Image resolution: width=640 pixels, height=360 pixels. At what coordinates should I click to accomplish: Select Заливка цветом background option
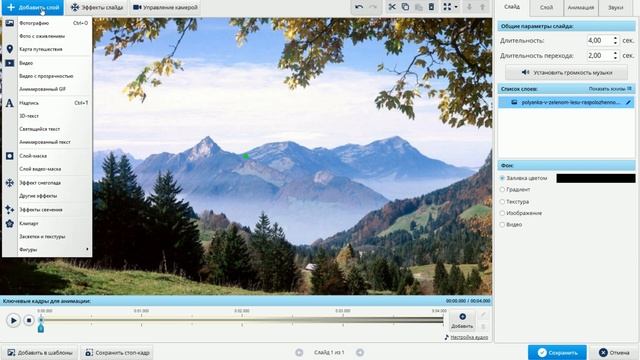pyautogui.click(x=502, y=178)
